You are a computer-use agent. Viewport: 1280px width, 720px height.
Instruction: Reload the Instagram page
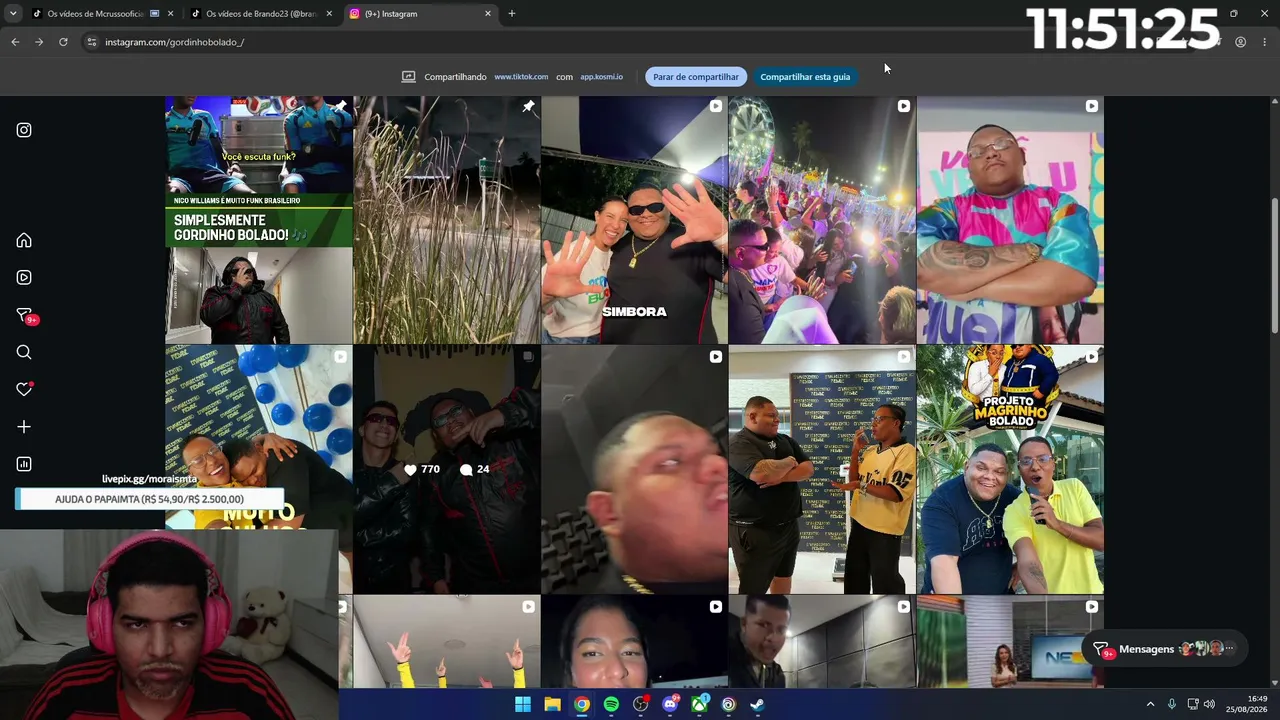pos(63,42)
